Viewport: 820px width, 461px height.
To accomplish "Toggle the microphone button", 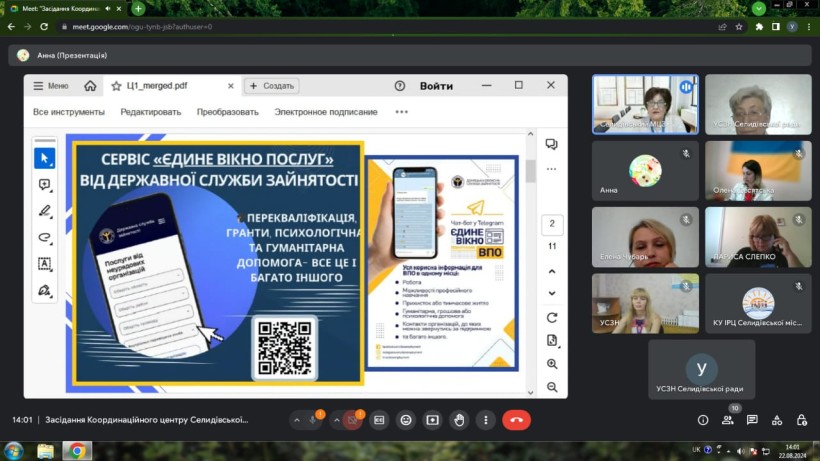I will click(x=313, y=420).
